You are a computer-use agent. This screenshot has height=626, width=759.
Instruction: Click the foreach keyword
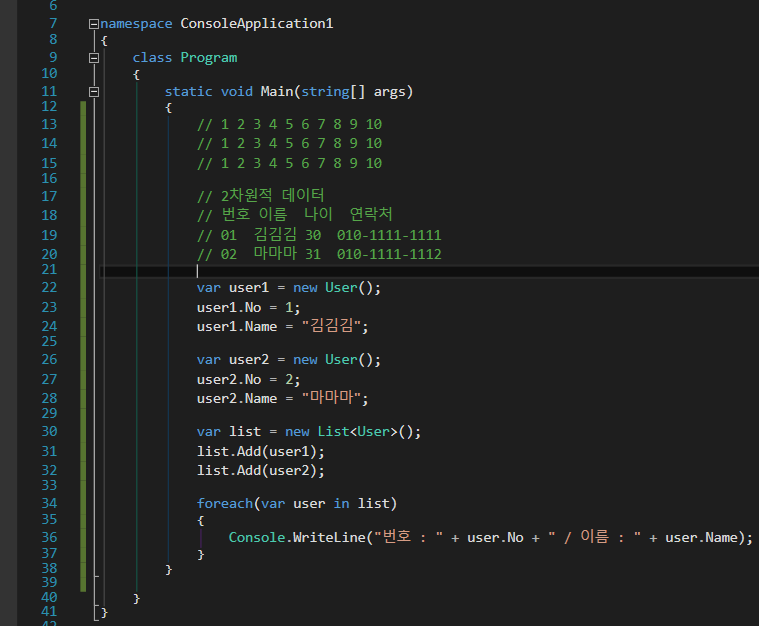pos(225,504)
